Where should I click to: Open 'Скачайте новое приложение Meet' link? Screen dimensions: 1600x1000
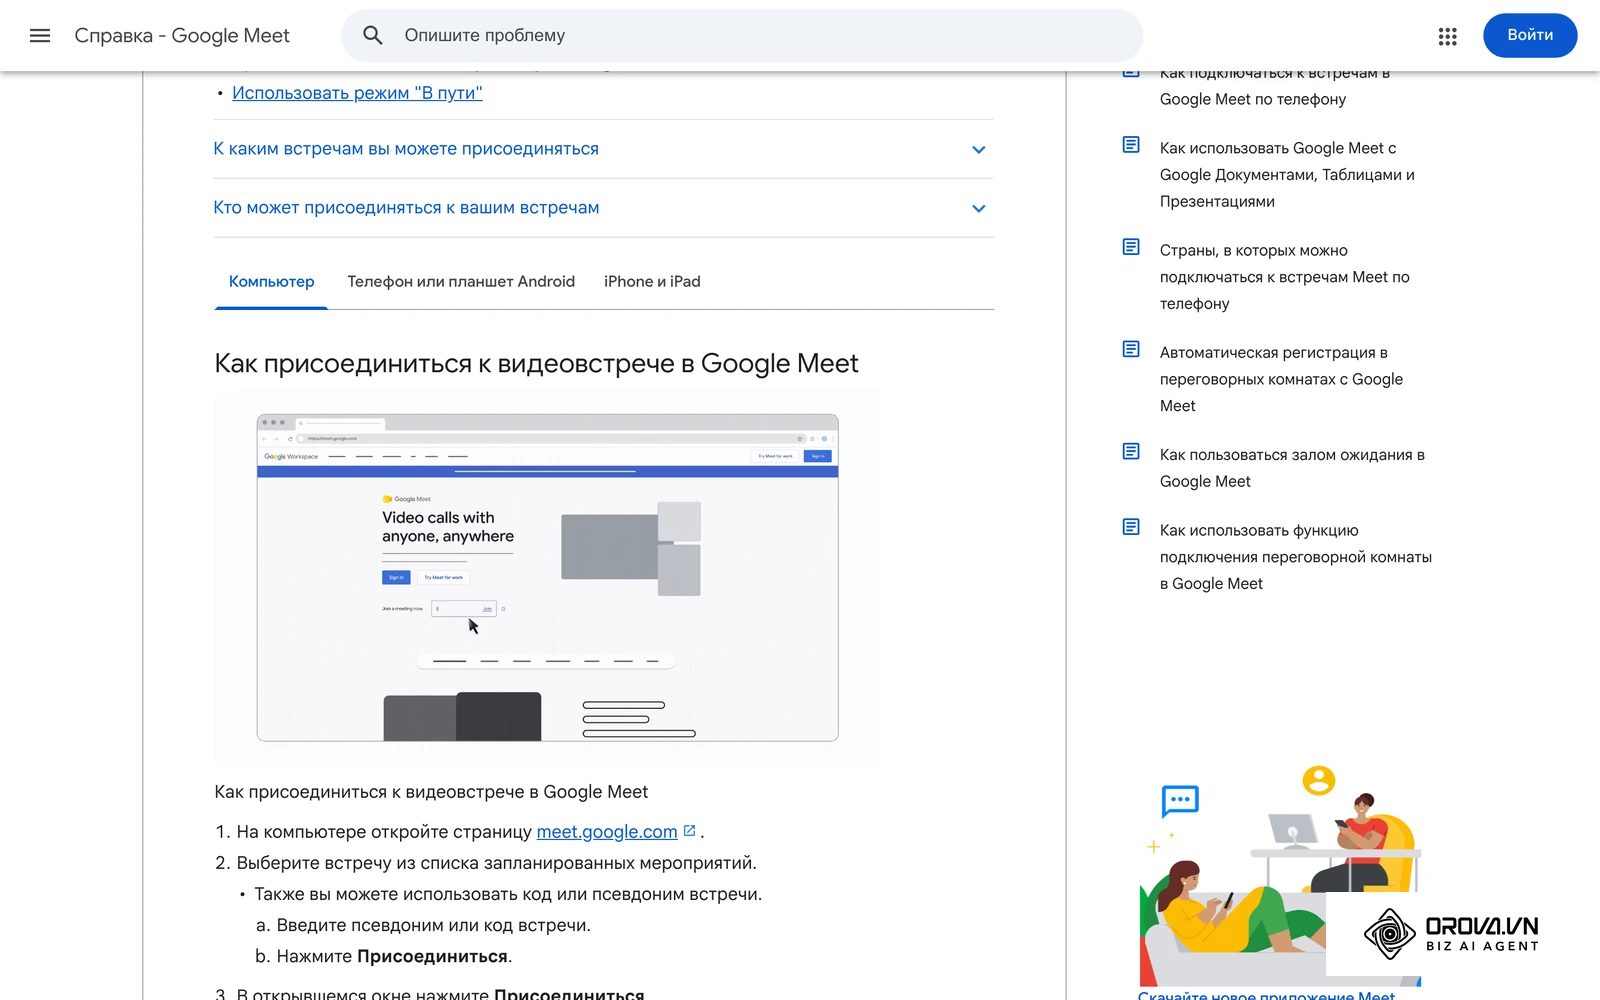pos(1266,995)
